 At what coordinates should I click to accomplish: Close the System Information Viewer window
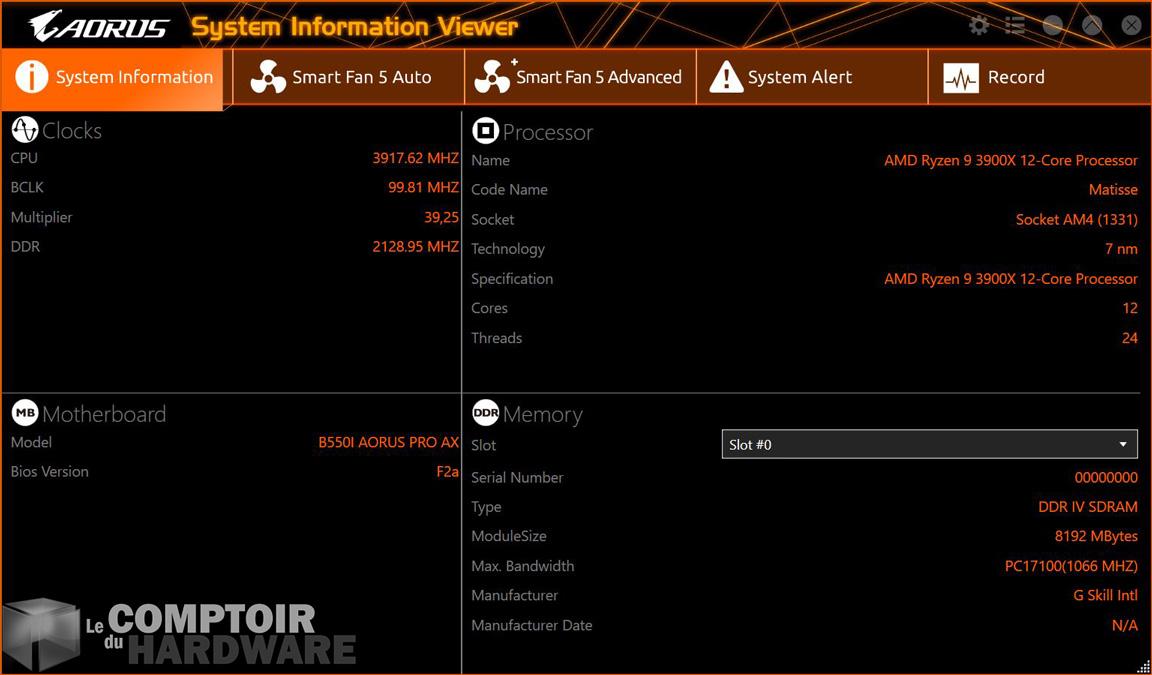tap(1131, 26)
